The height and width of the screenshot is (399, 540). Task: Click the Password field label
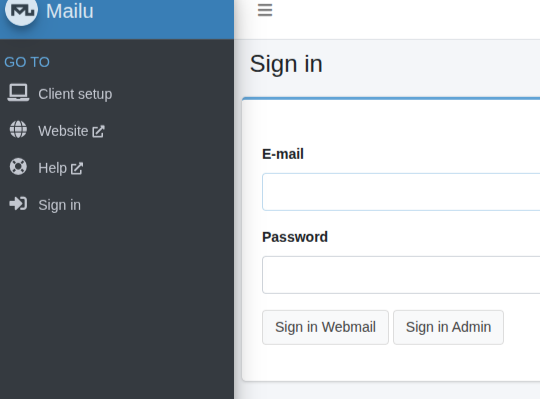[295, 237]
